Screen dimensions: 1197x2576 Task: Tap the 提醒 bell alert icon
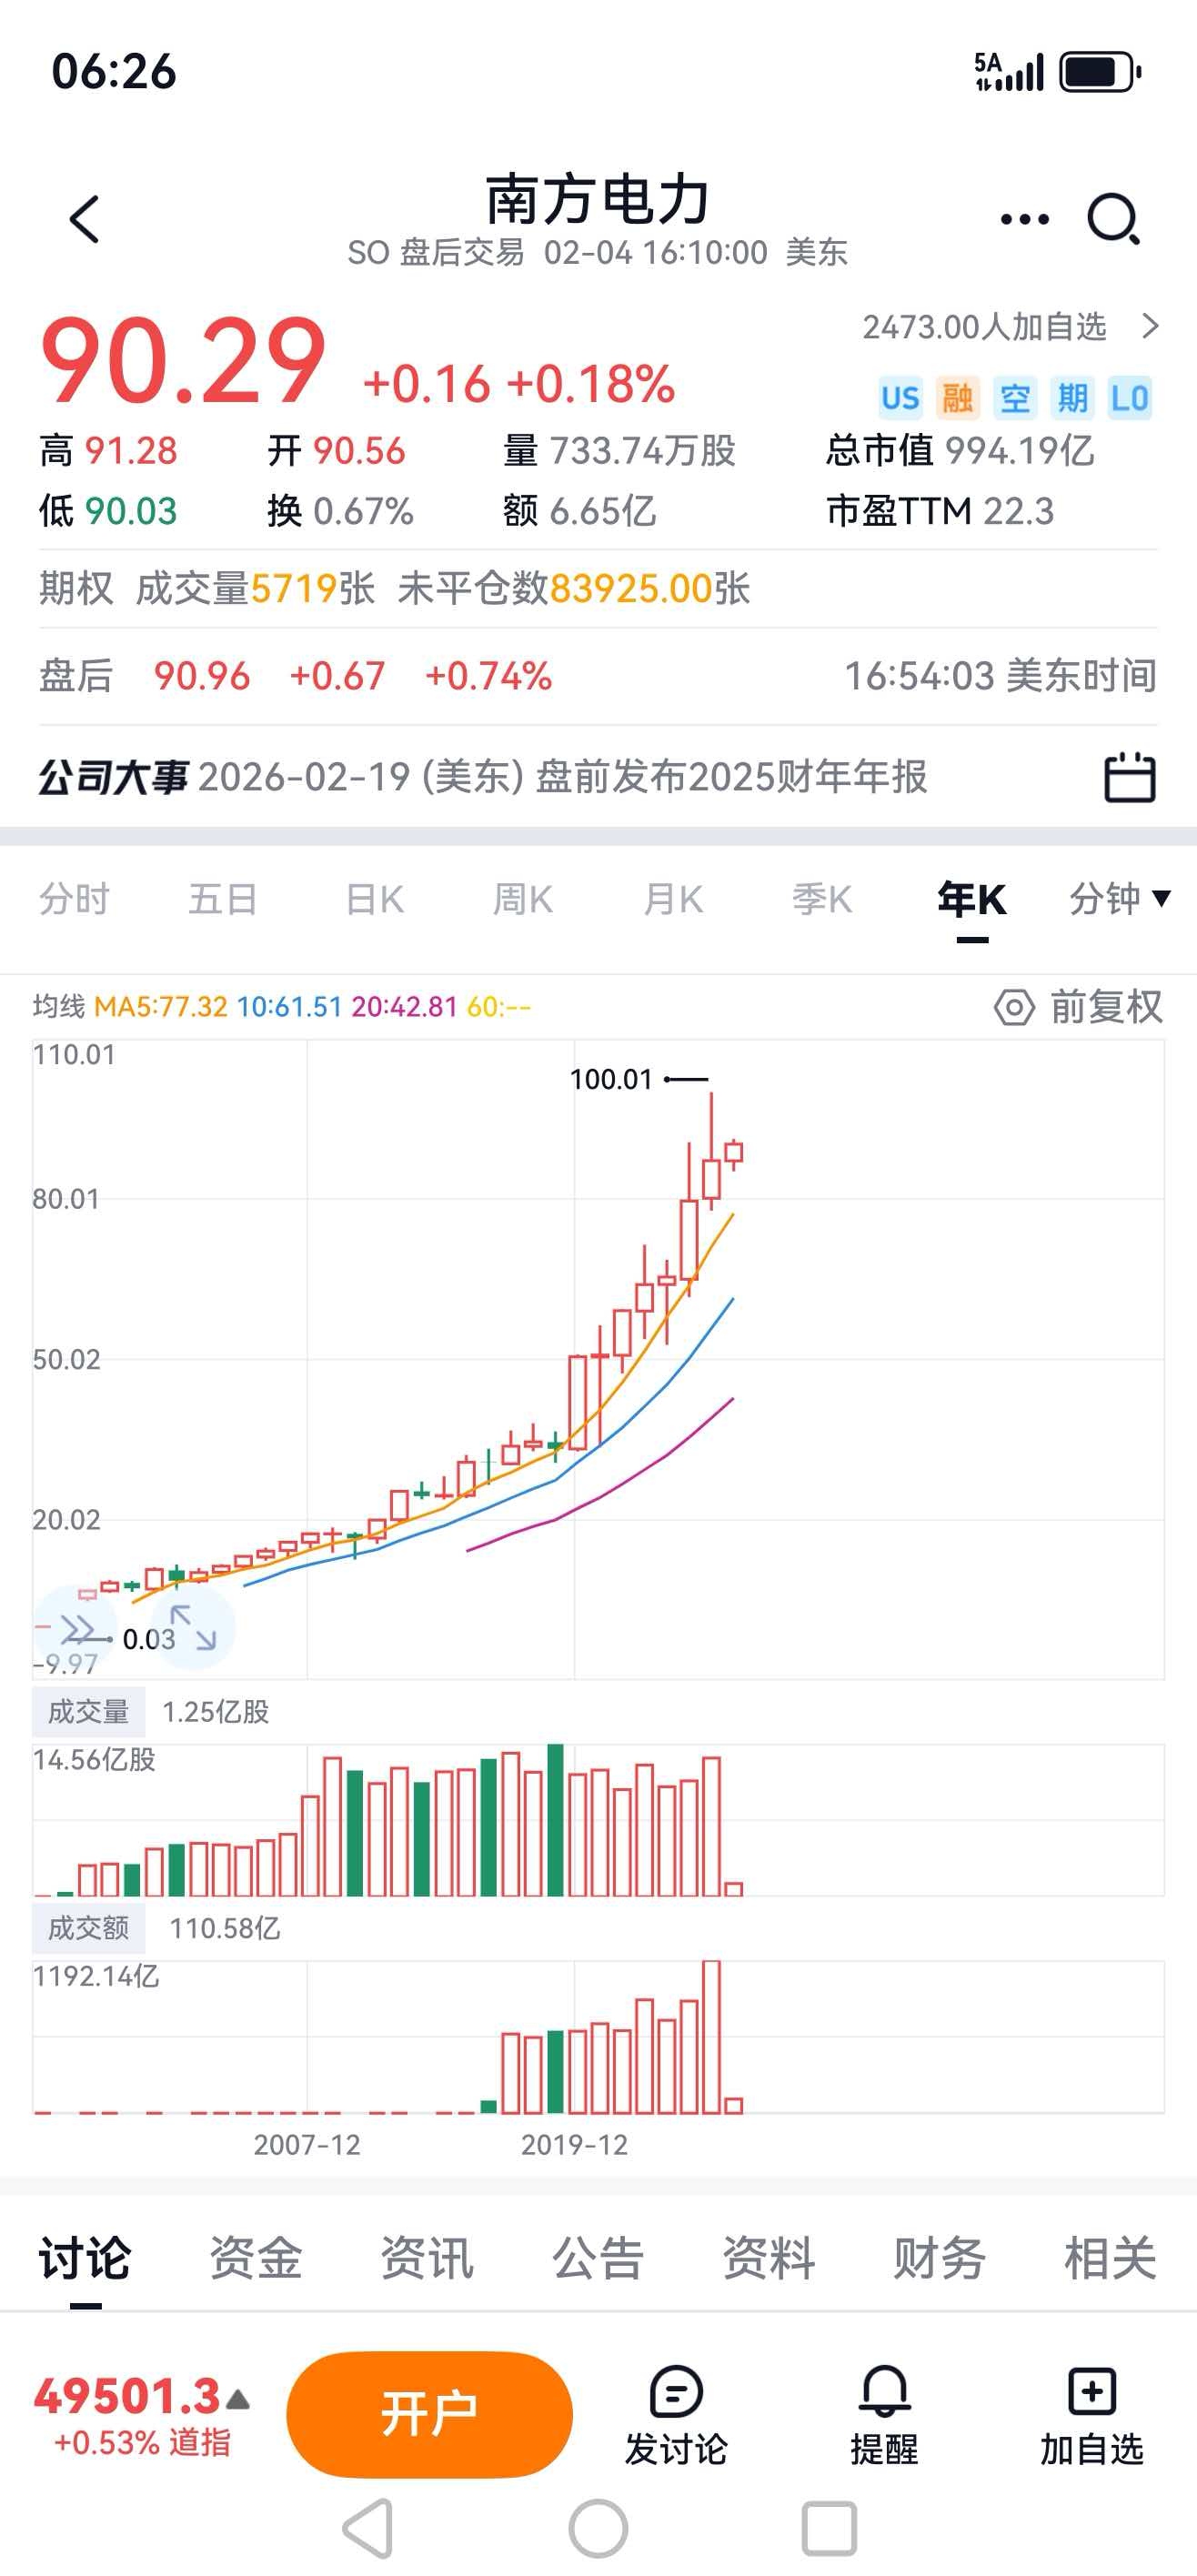point(884,2416)
